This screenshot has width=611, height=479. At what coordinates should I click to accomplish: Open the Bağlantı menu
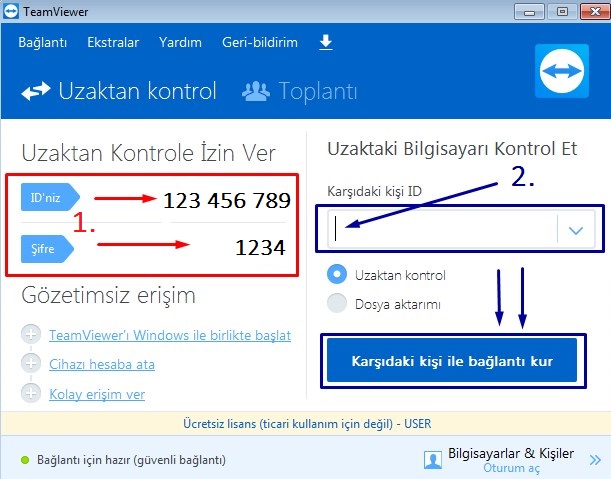coord(42,42)
